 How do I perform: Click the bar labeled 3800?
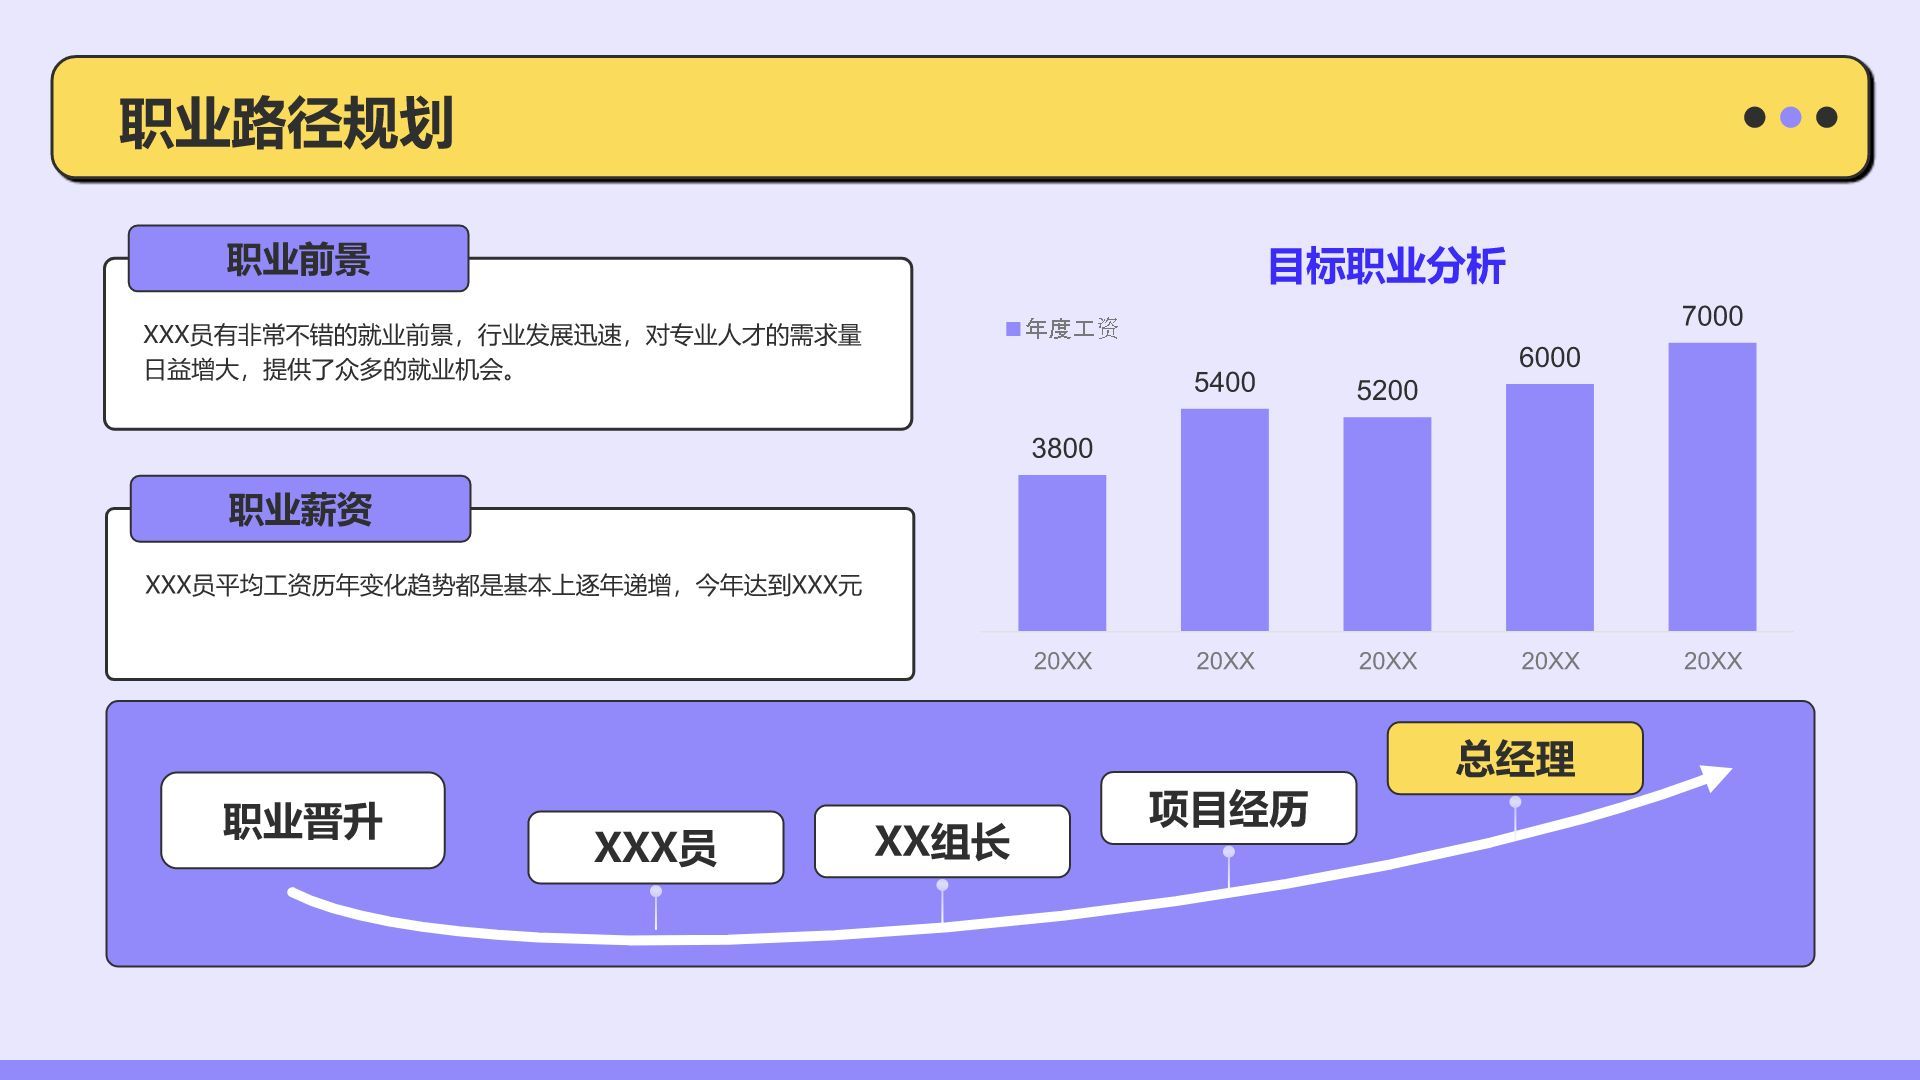(x=1062, y=553)
